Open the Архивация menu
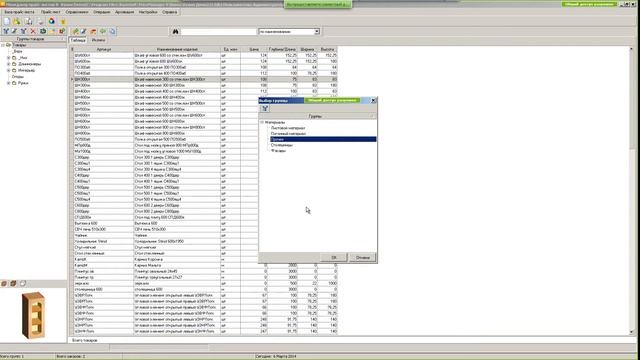 124,12
